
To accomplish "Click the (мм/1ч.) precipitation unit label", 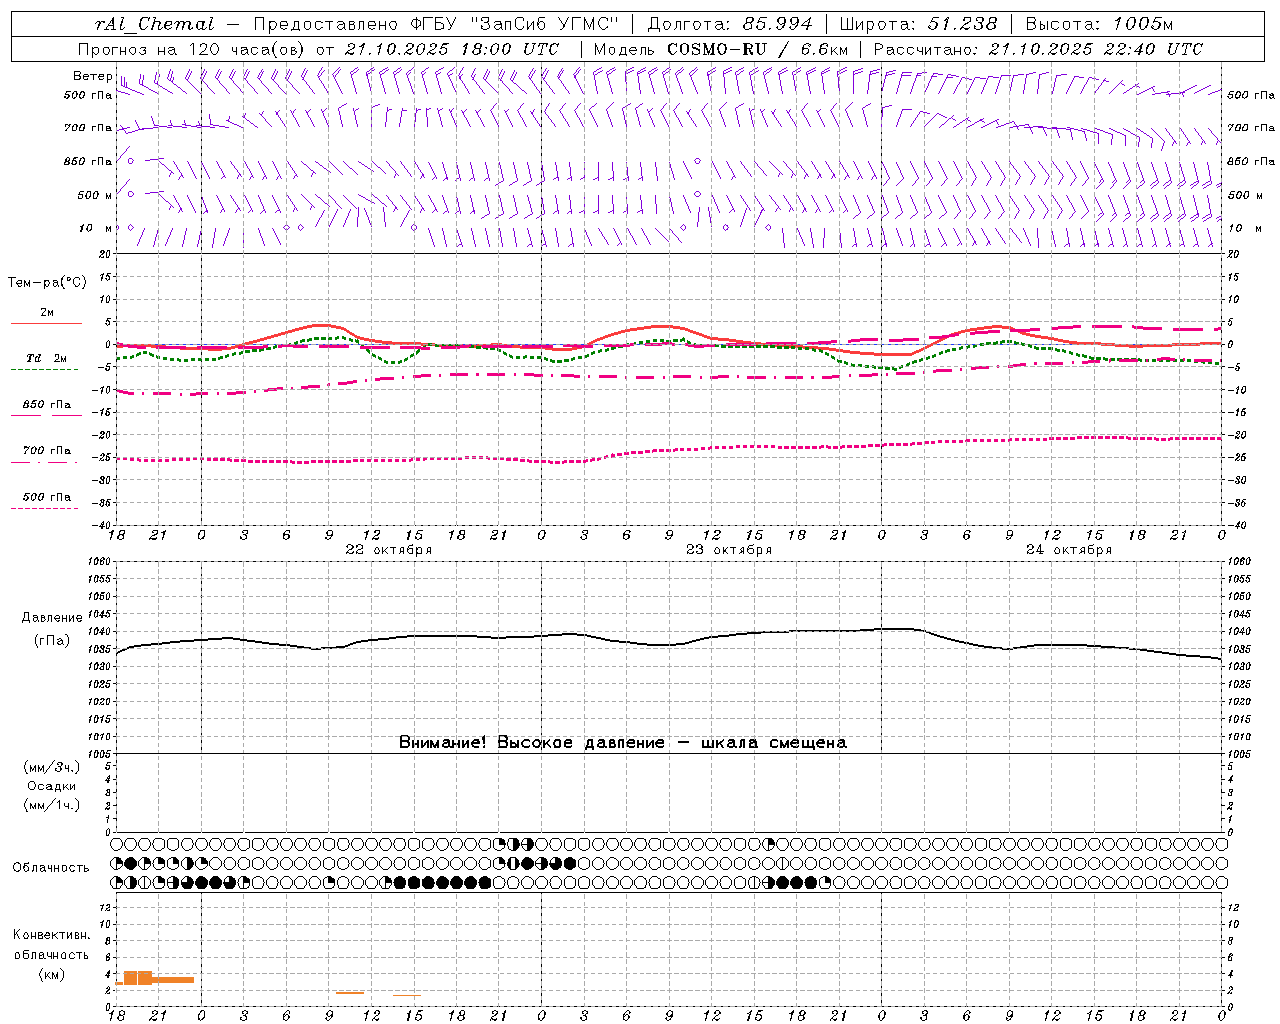I will click(52, 805).
